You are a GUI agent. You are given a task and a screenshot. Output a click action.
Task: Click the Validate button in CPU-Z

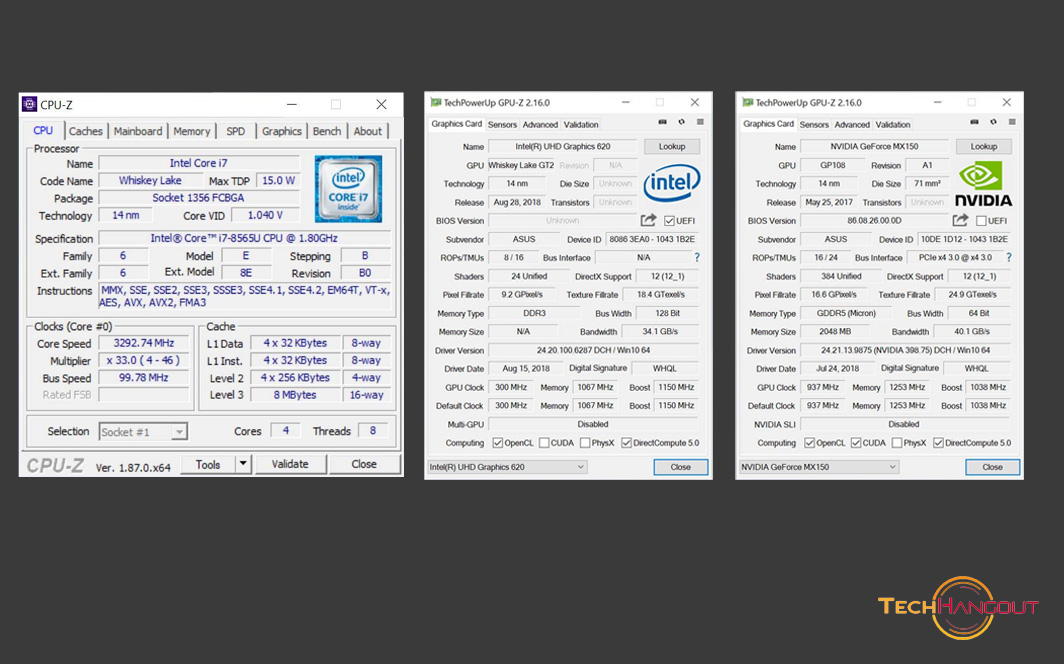pyautogui.click(x=290, y=464)
